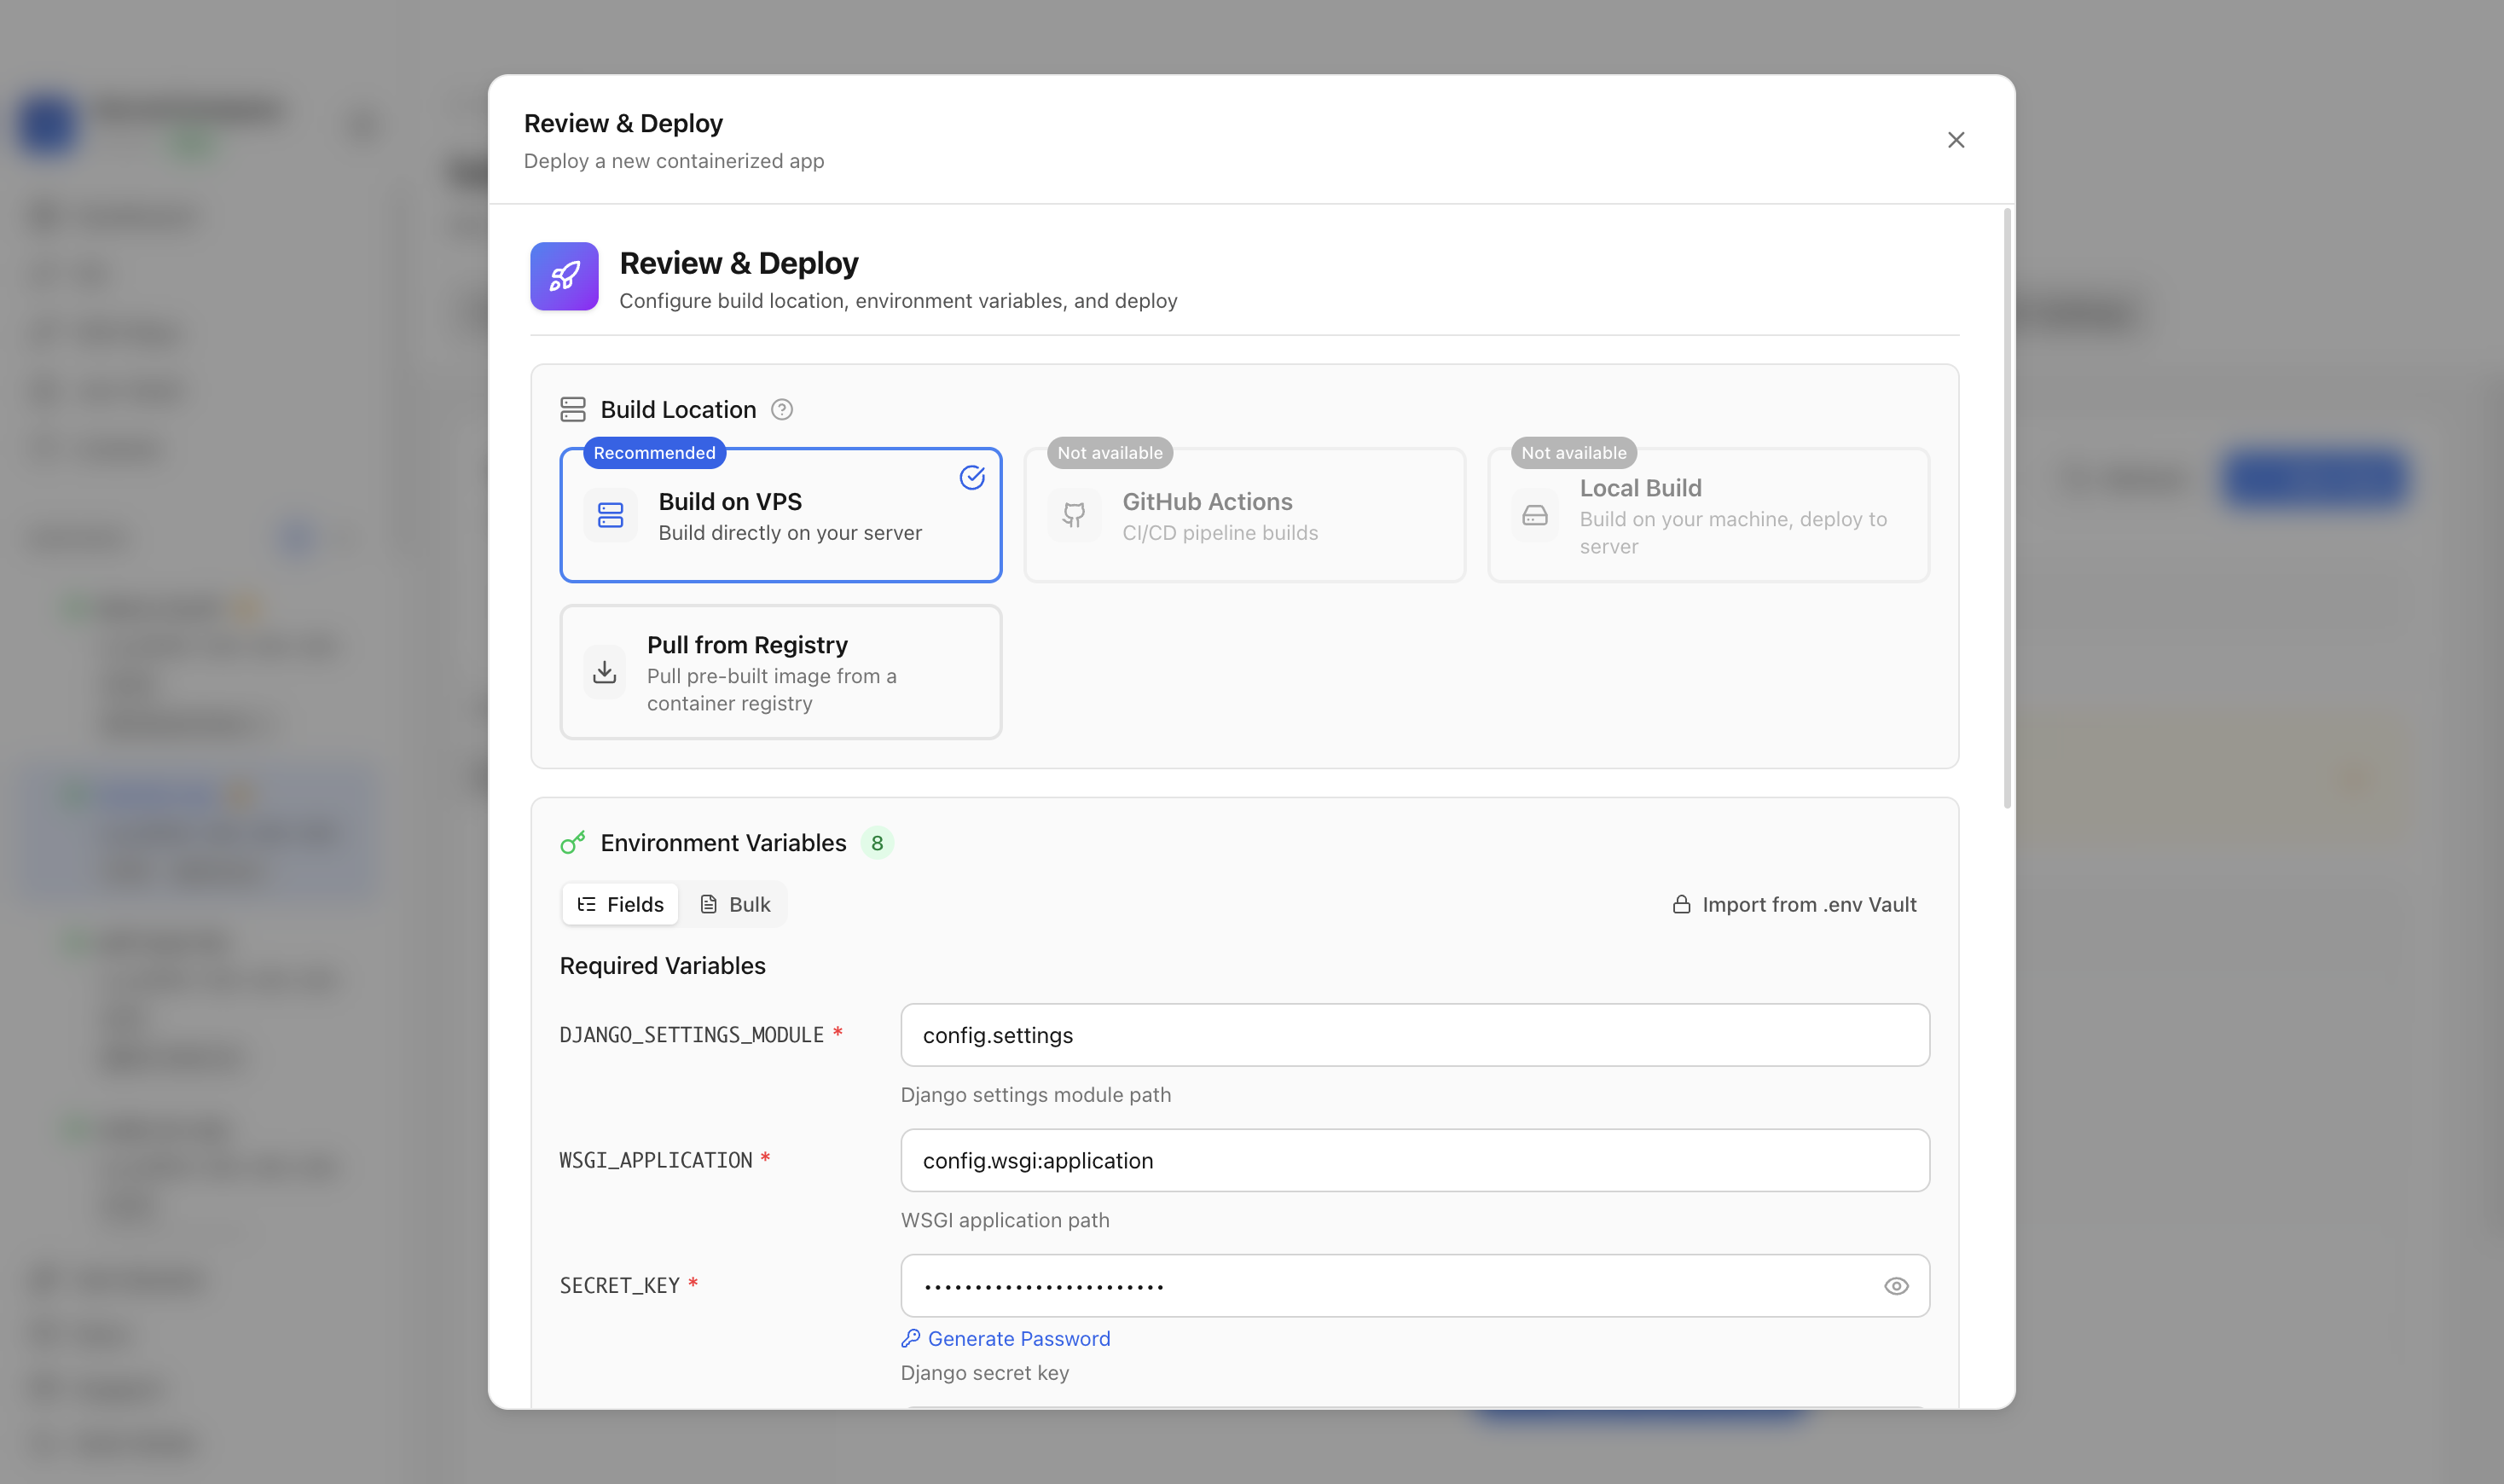Close the Review & Deploy dialog
This screenshot has width=2504, height=1484.
click(x=1956, y=140)
